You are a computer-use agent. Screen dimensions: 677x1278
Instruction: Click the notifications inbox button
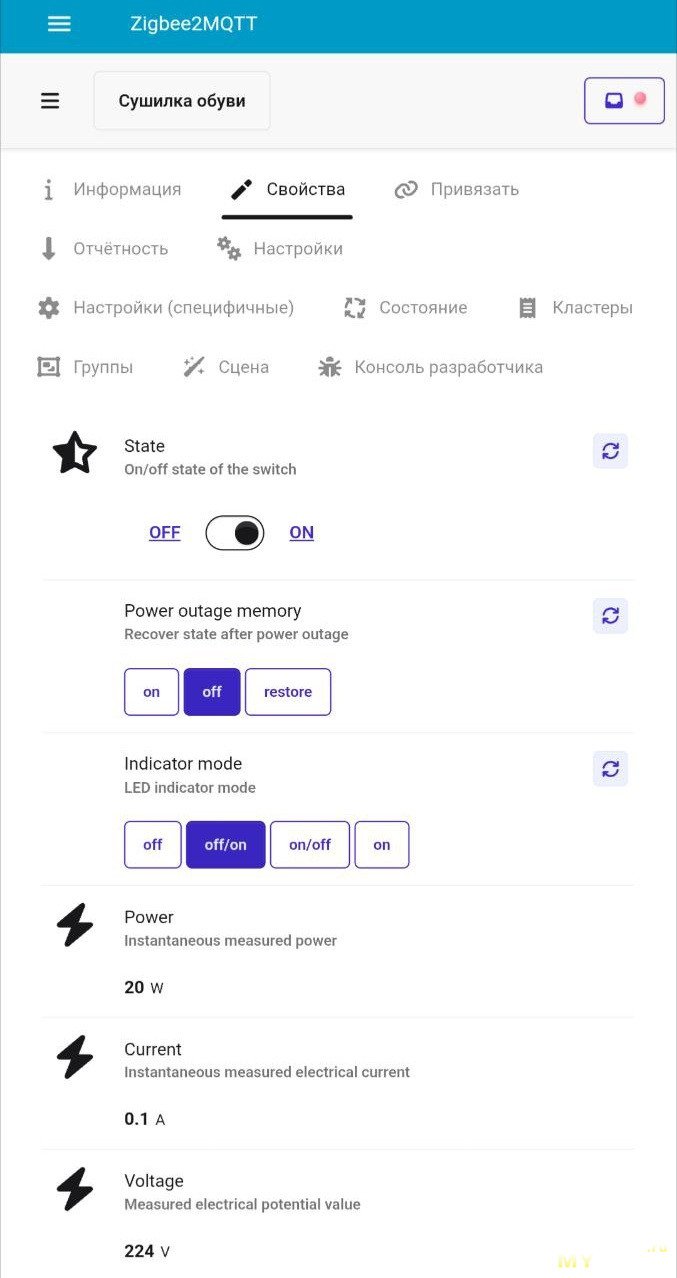[x=624, y=101]
